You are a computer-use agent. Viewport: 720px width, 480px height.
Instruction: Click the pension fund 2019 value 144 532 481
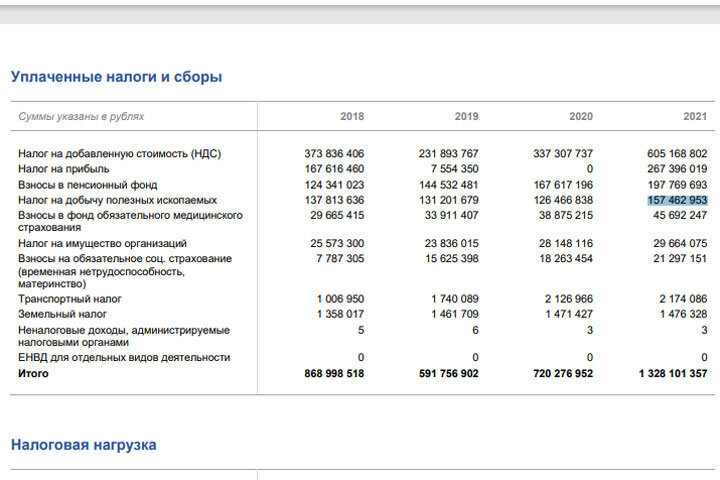coord(448,185)
